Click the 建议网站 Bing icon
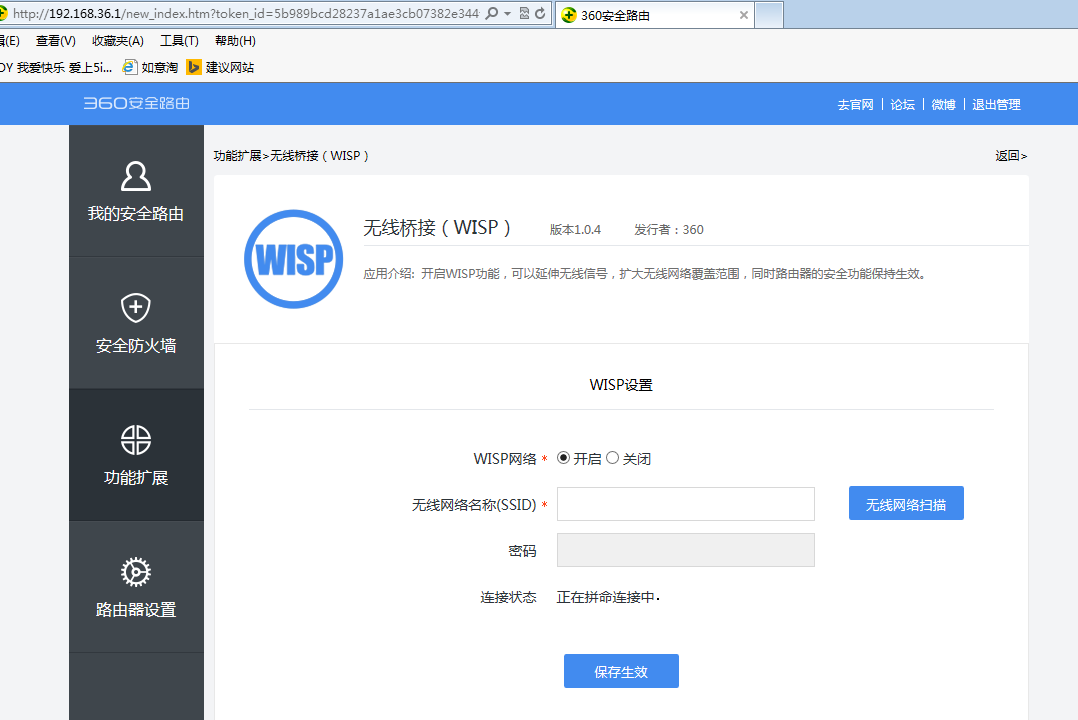Image resolution: width=1078 pixels, height=720 pixels. coord(194,67)
